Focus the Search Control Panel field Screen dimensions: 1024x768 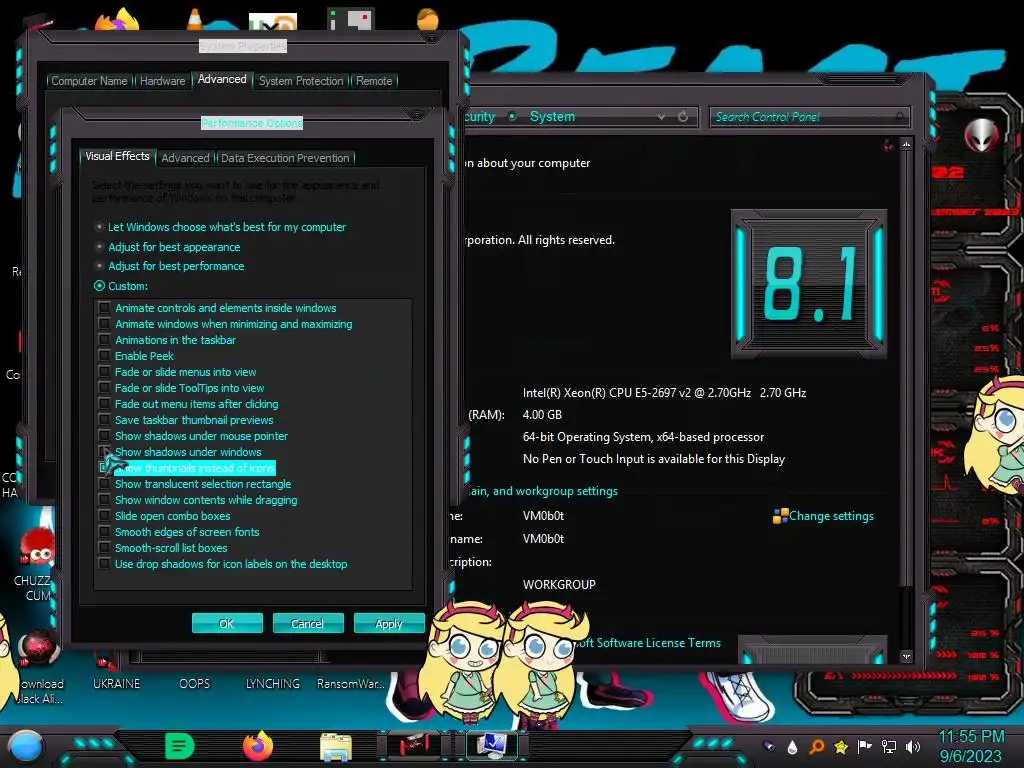pyautogui.click(x=808, y=117)
